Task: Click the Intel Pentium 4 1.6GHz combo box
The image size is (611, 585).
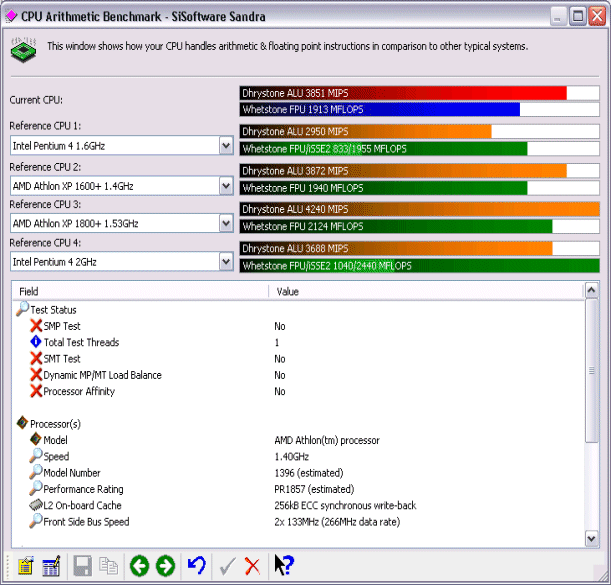Action: tap(122, 146)
